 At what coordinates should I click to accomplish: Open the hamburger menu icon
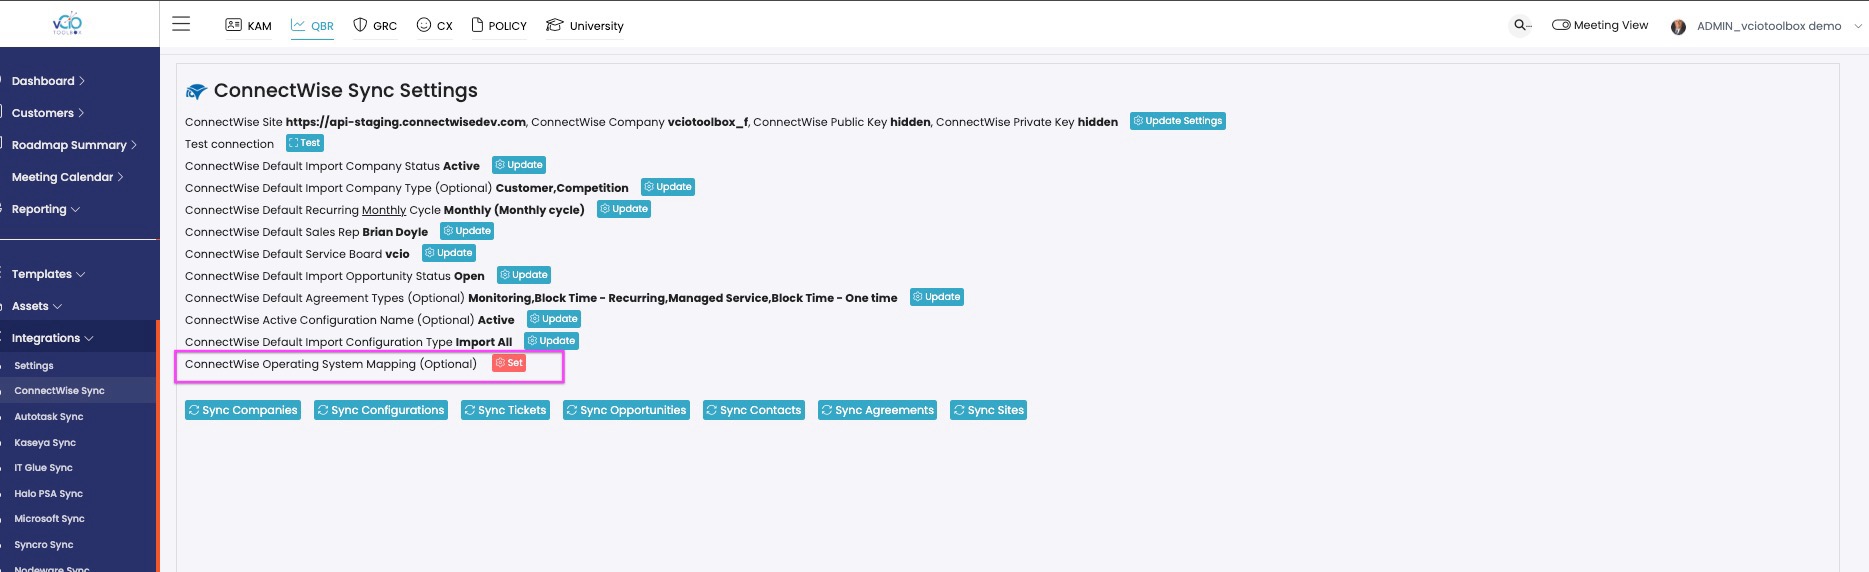tap(181, 24)
